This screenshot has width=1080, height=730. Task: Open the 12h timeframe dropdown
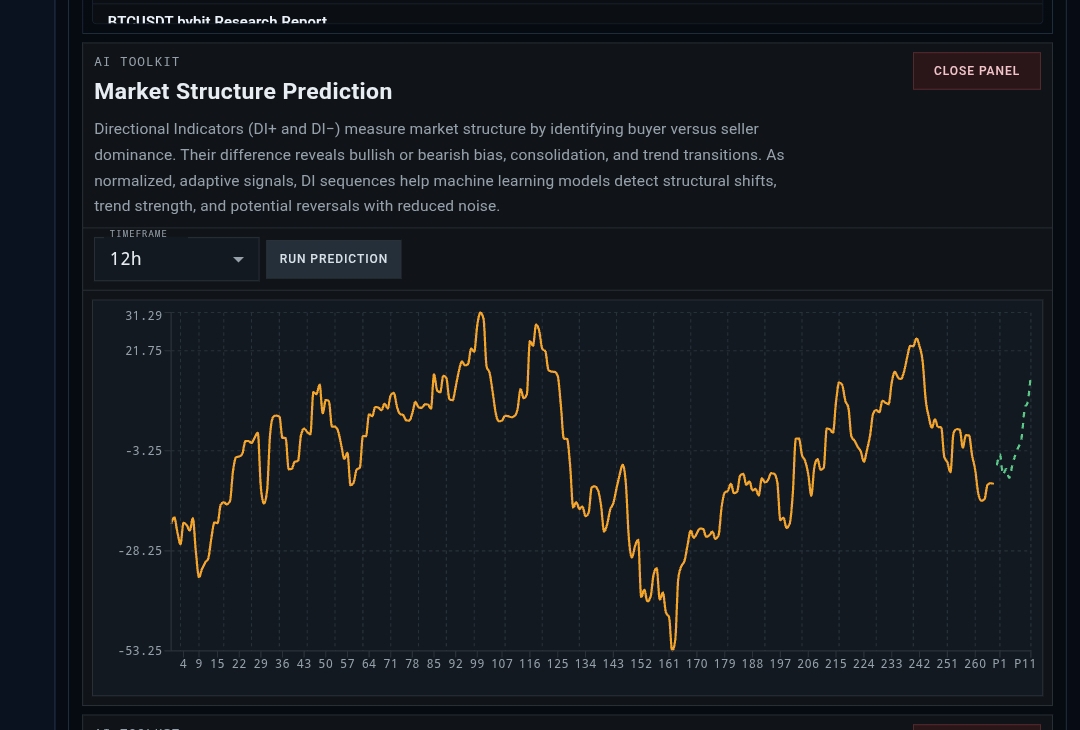176,259
